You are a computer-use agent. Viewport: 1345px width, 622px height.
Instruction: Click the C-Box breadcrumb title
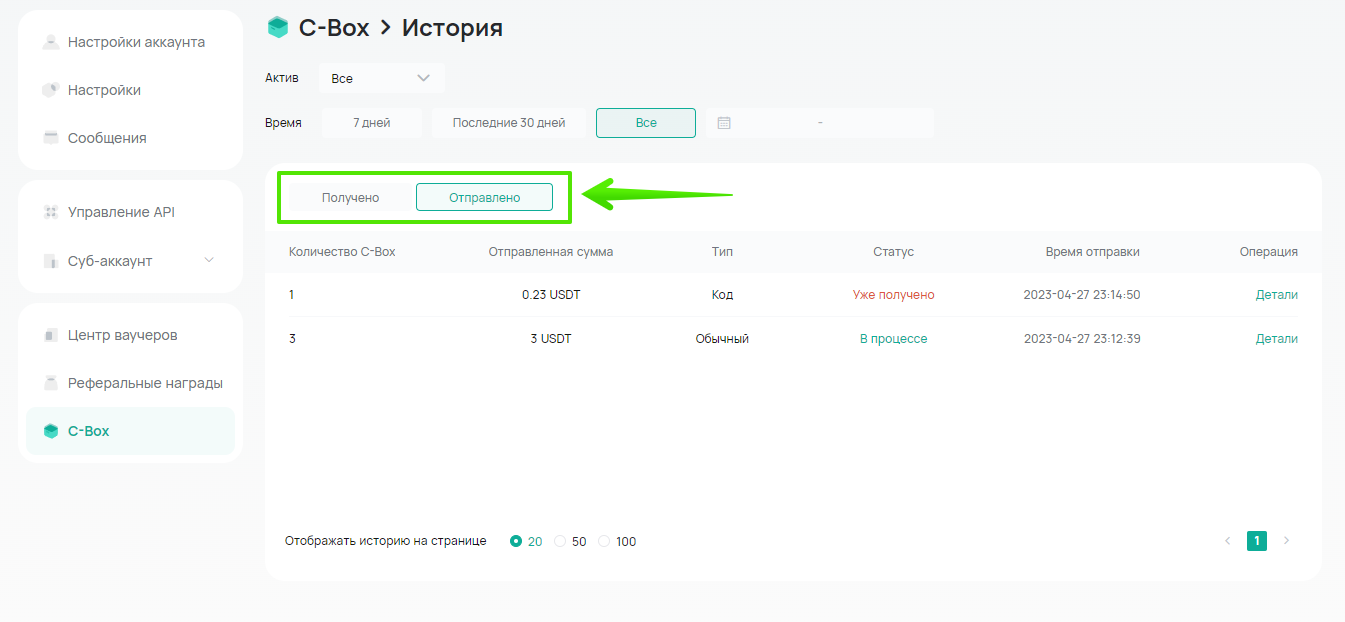coord(333,28)
